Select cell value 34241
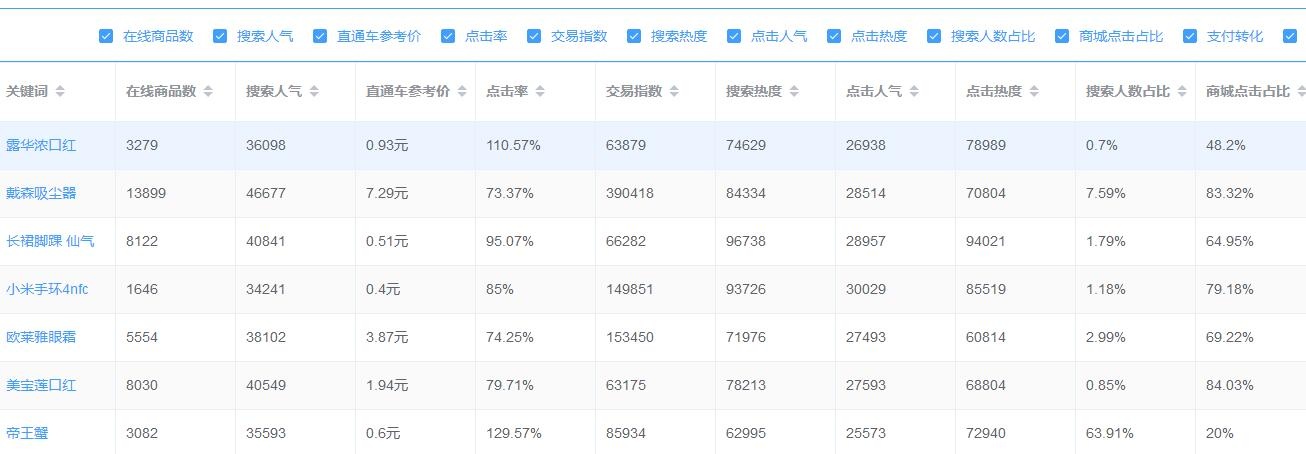The height and width of the screenshot is (454, 1306). (266, 289)
